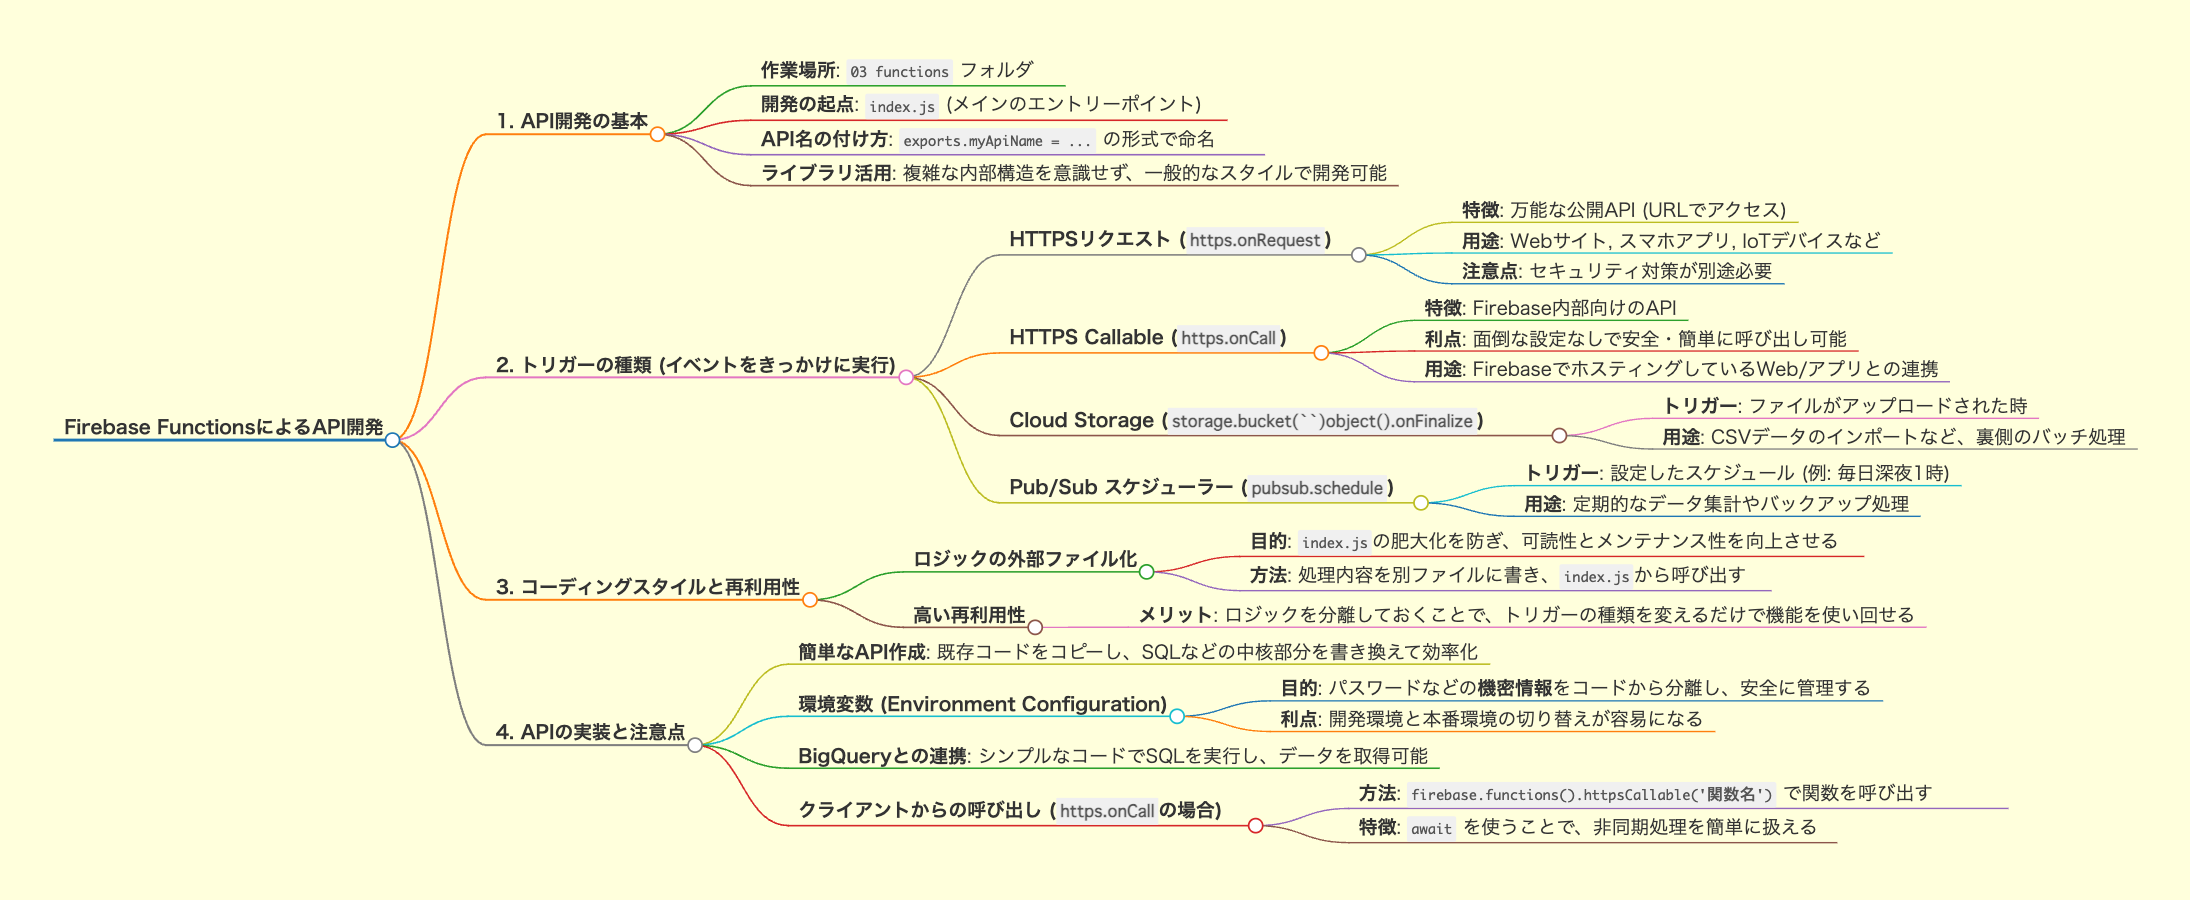Click '用途: Webサイト, スマホアプリ, IoTデバイスなど'

1671,241
